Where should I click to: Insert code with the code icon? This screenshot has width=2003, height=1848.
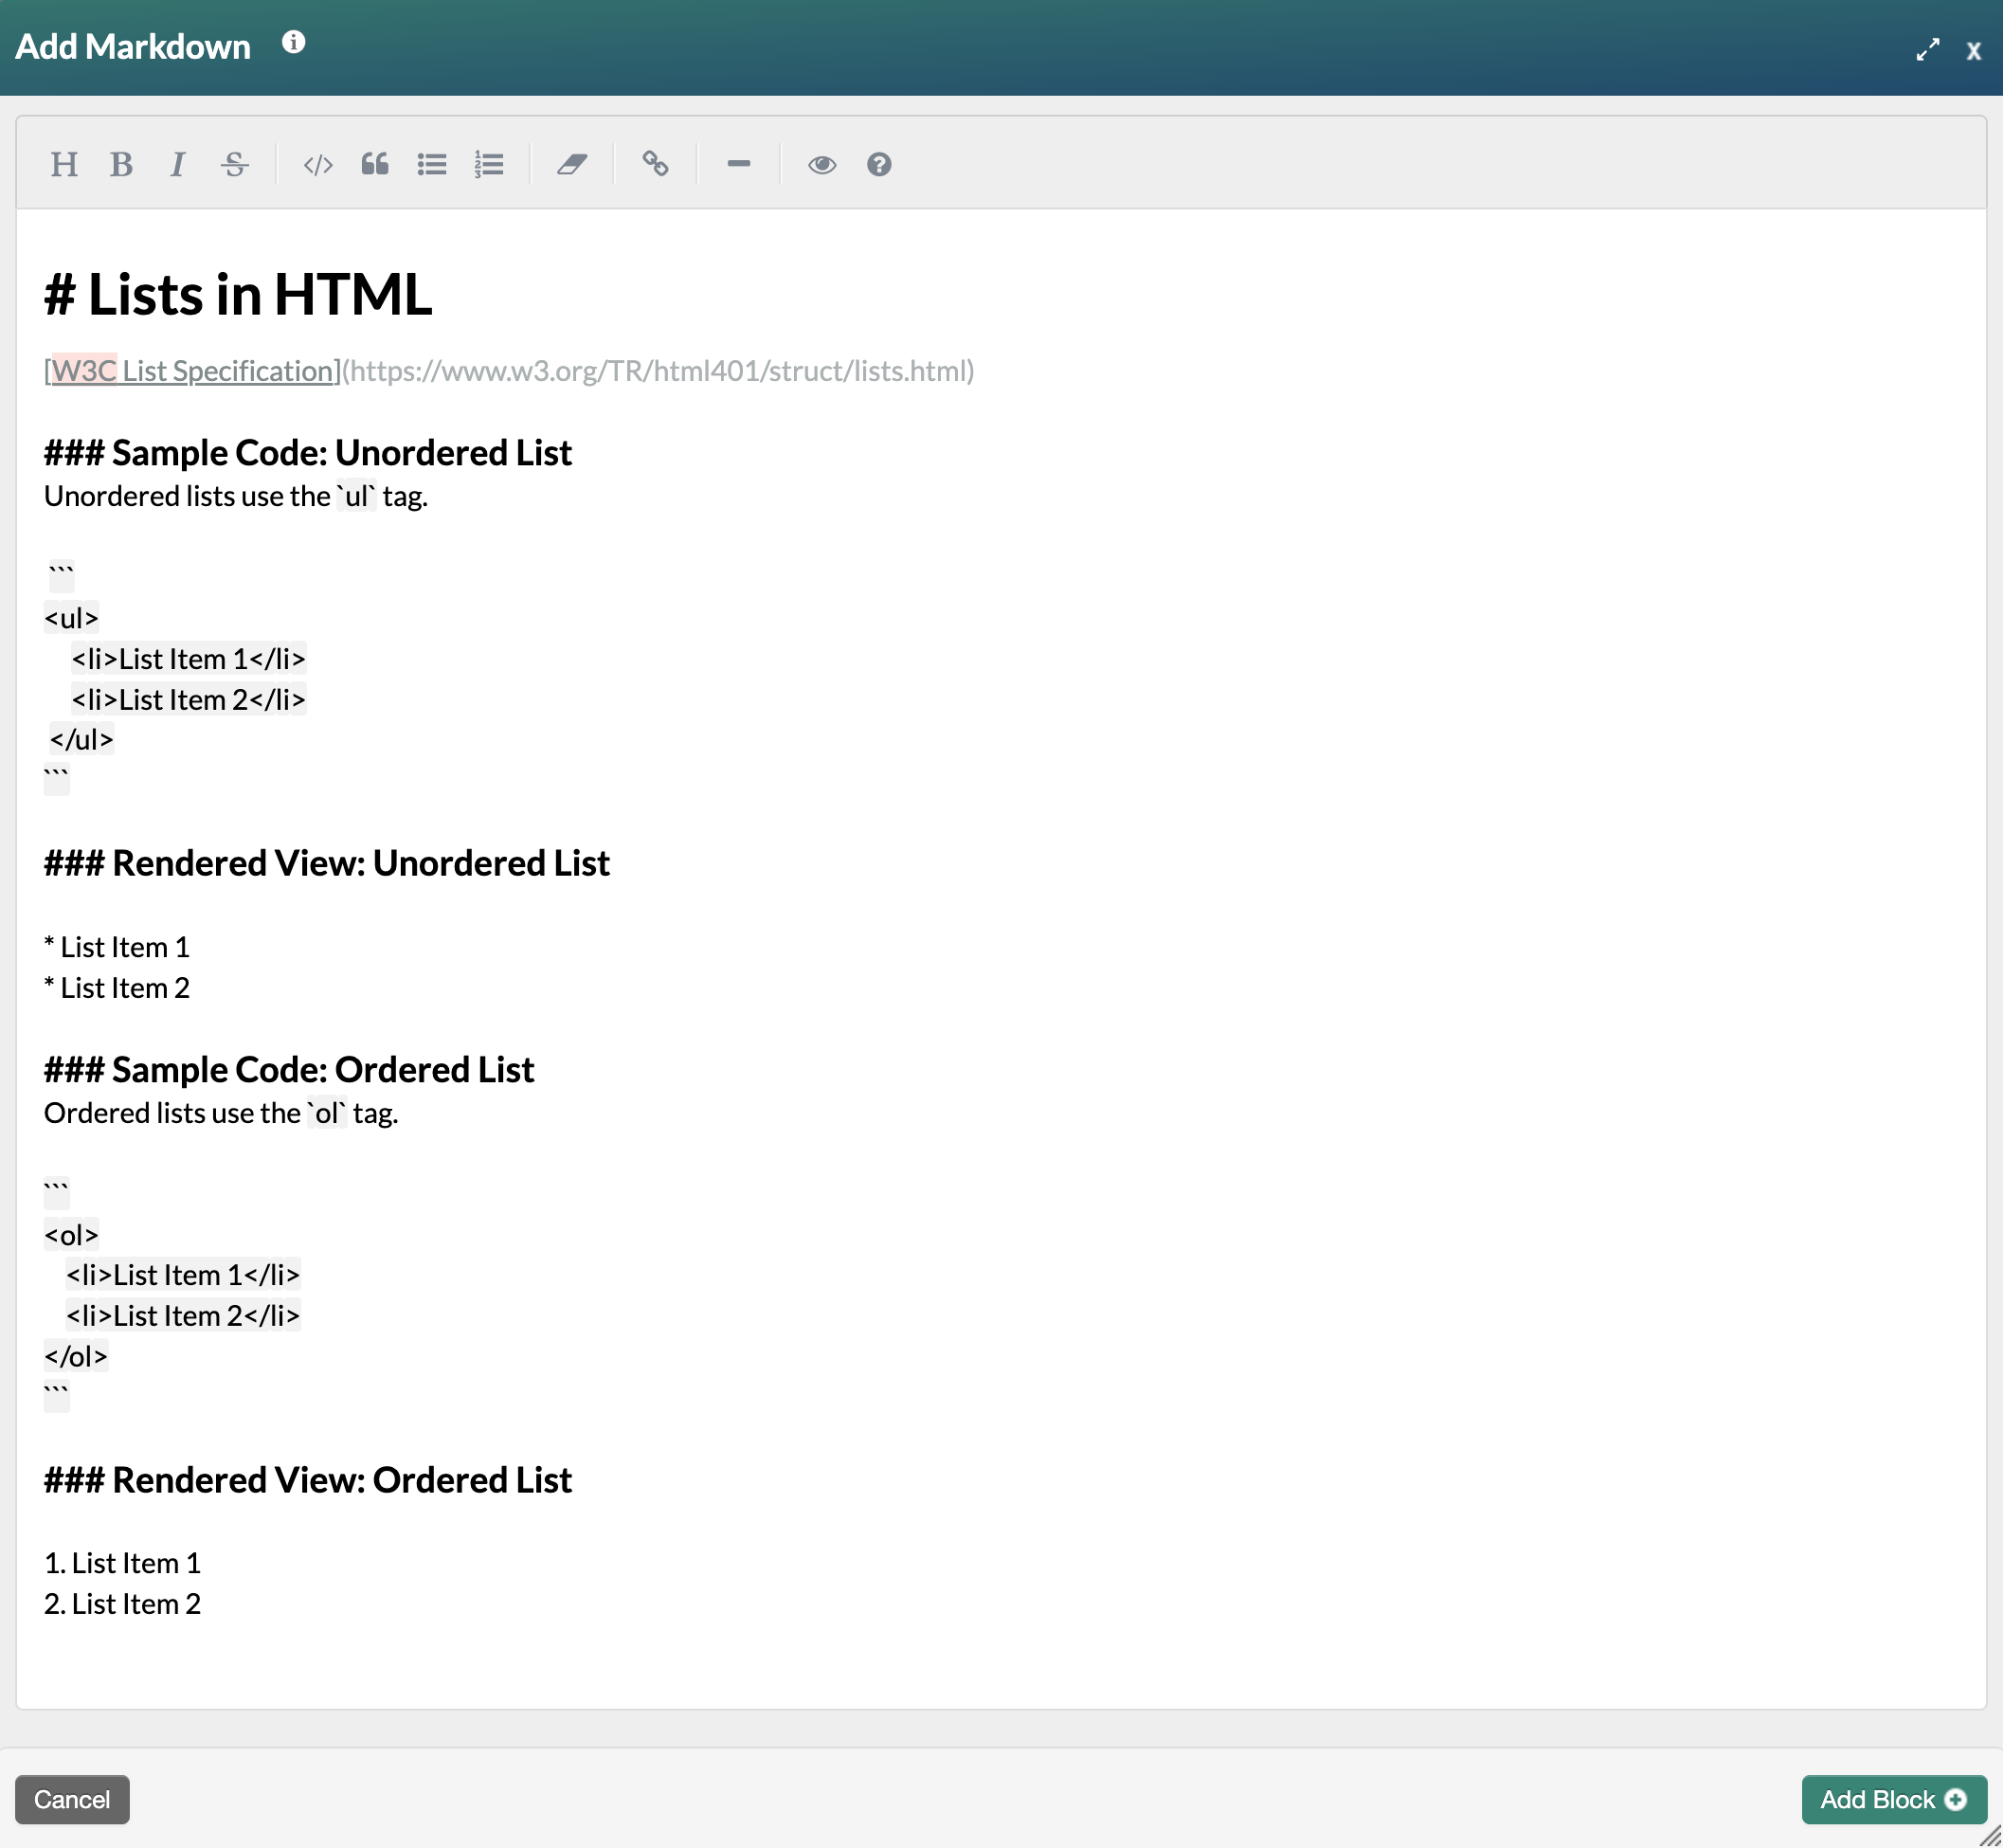point(318,164)
